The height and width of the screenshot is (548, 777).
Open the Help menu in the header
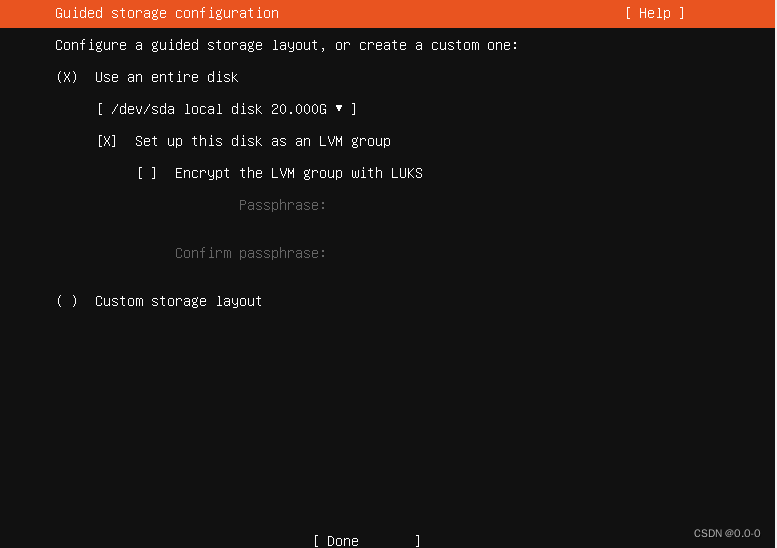point(655,13)
